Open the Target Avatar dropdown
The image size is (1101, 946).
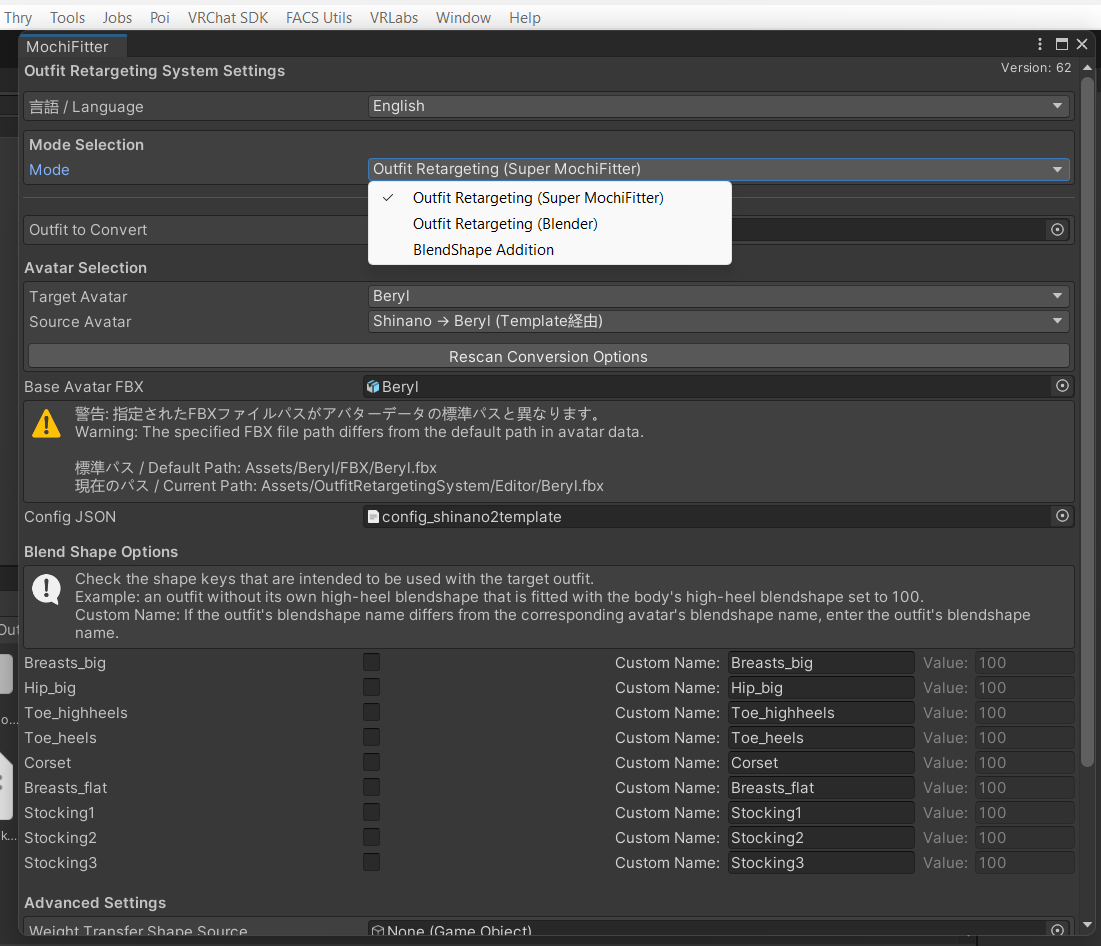click(x=718, y=296)
